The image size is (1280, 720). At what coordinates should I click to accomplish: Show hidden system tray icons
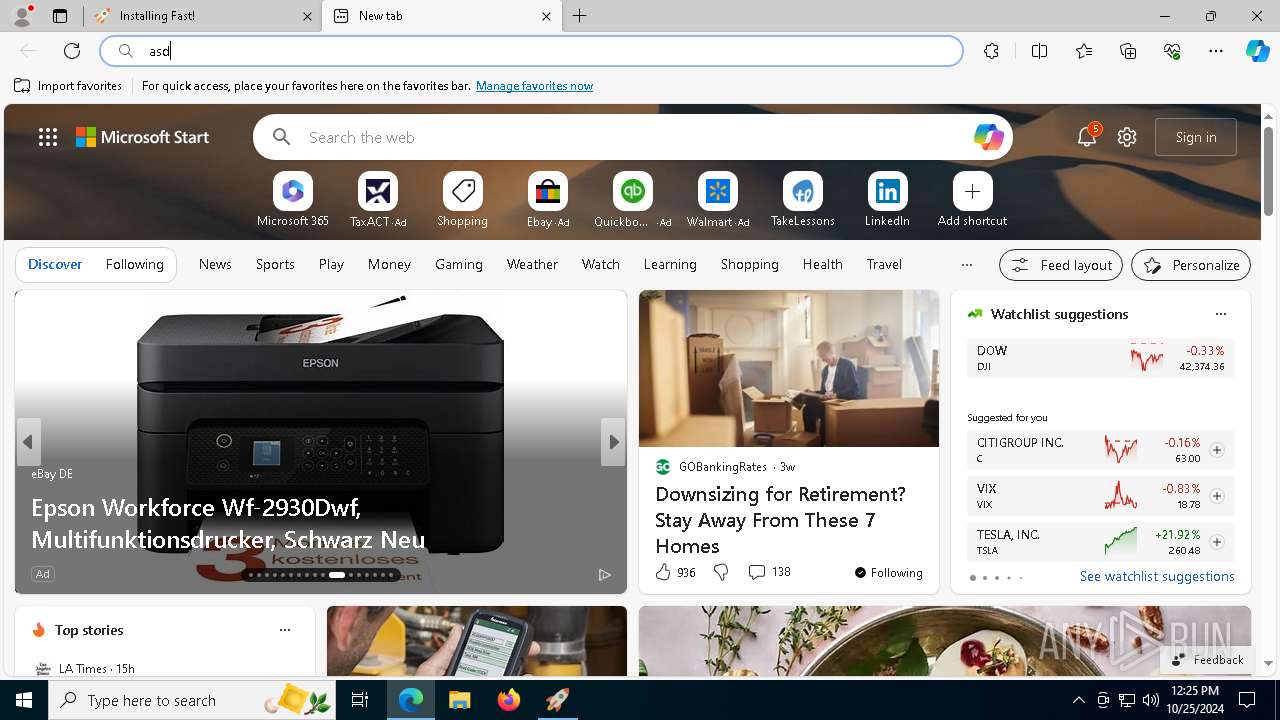coord(1078,700)
